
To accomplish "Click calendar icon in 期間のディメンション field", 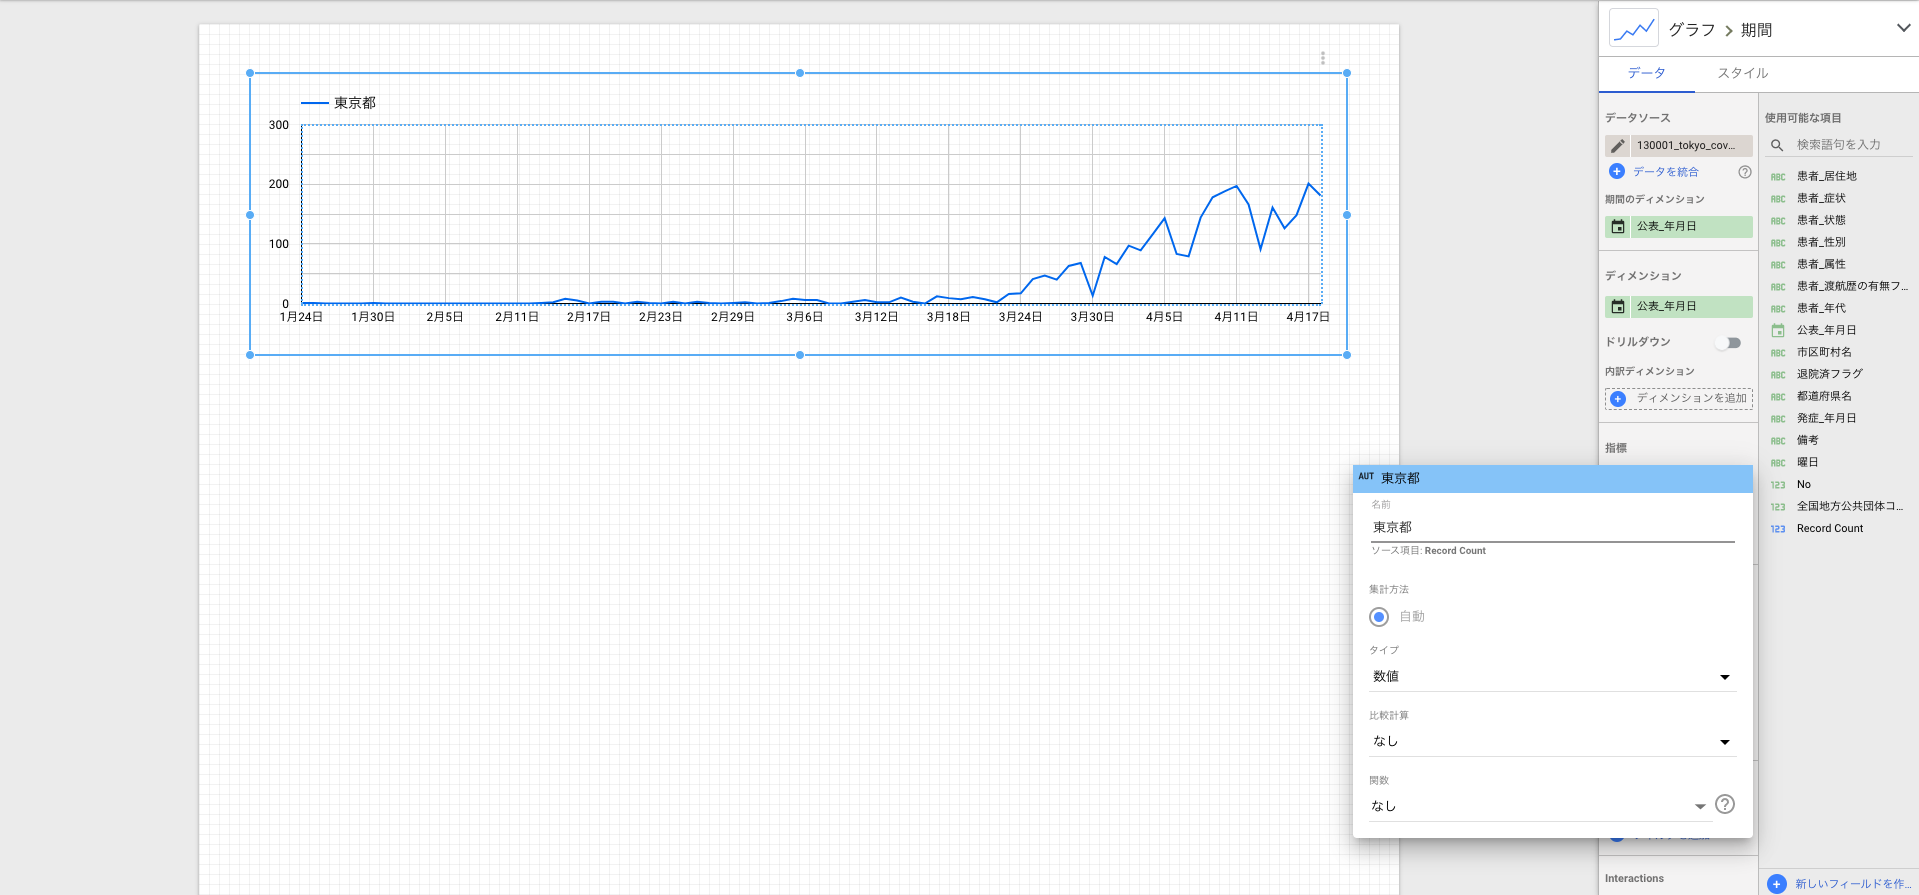I will 1618,227.
